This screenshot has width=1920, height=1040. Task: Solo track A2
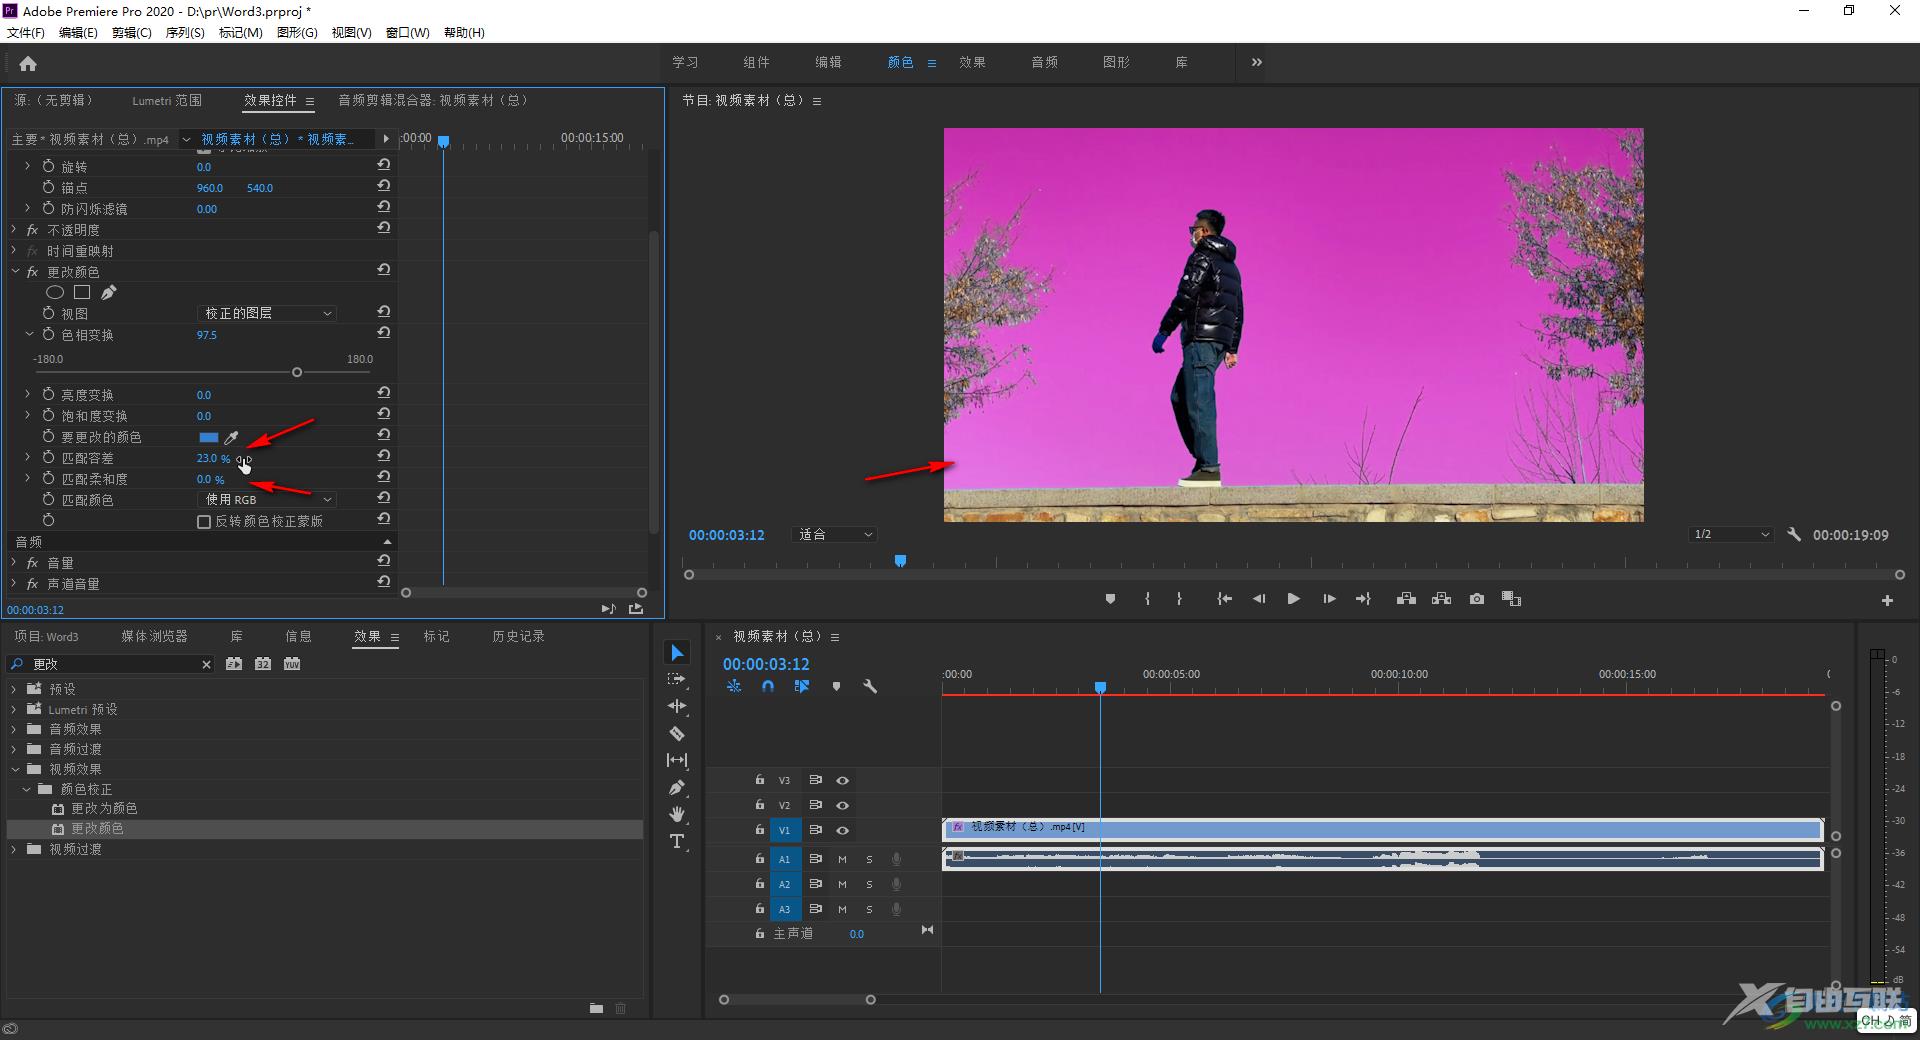tap(869, 884)
